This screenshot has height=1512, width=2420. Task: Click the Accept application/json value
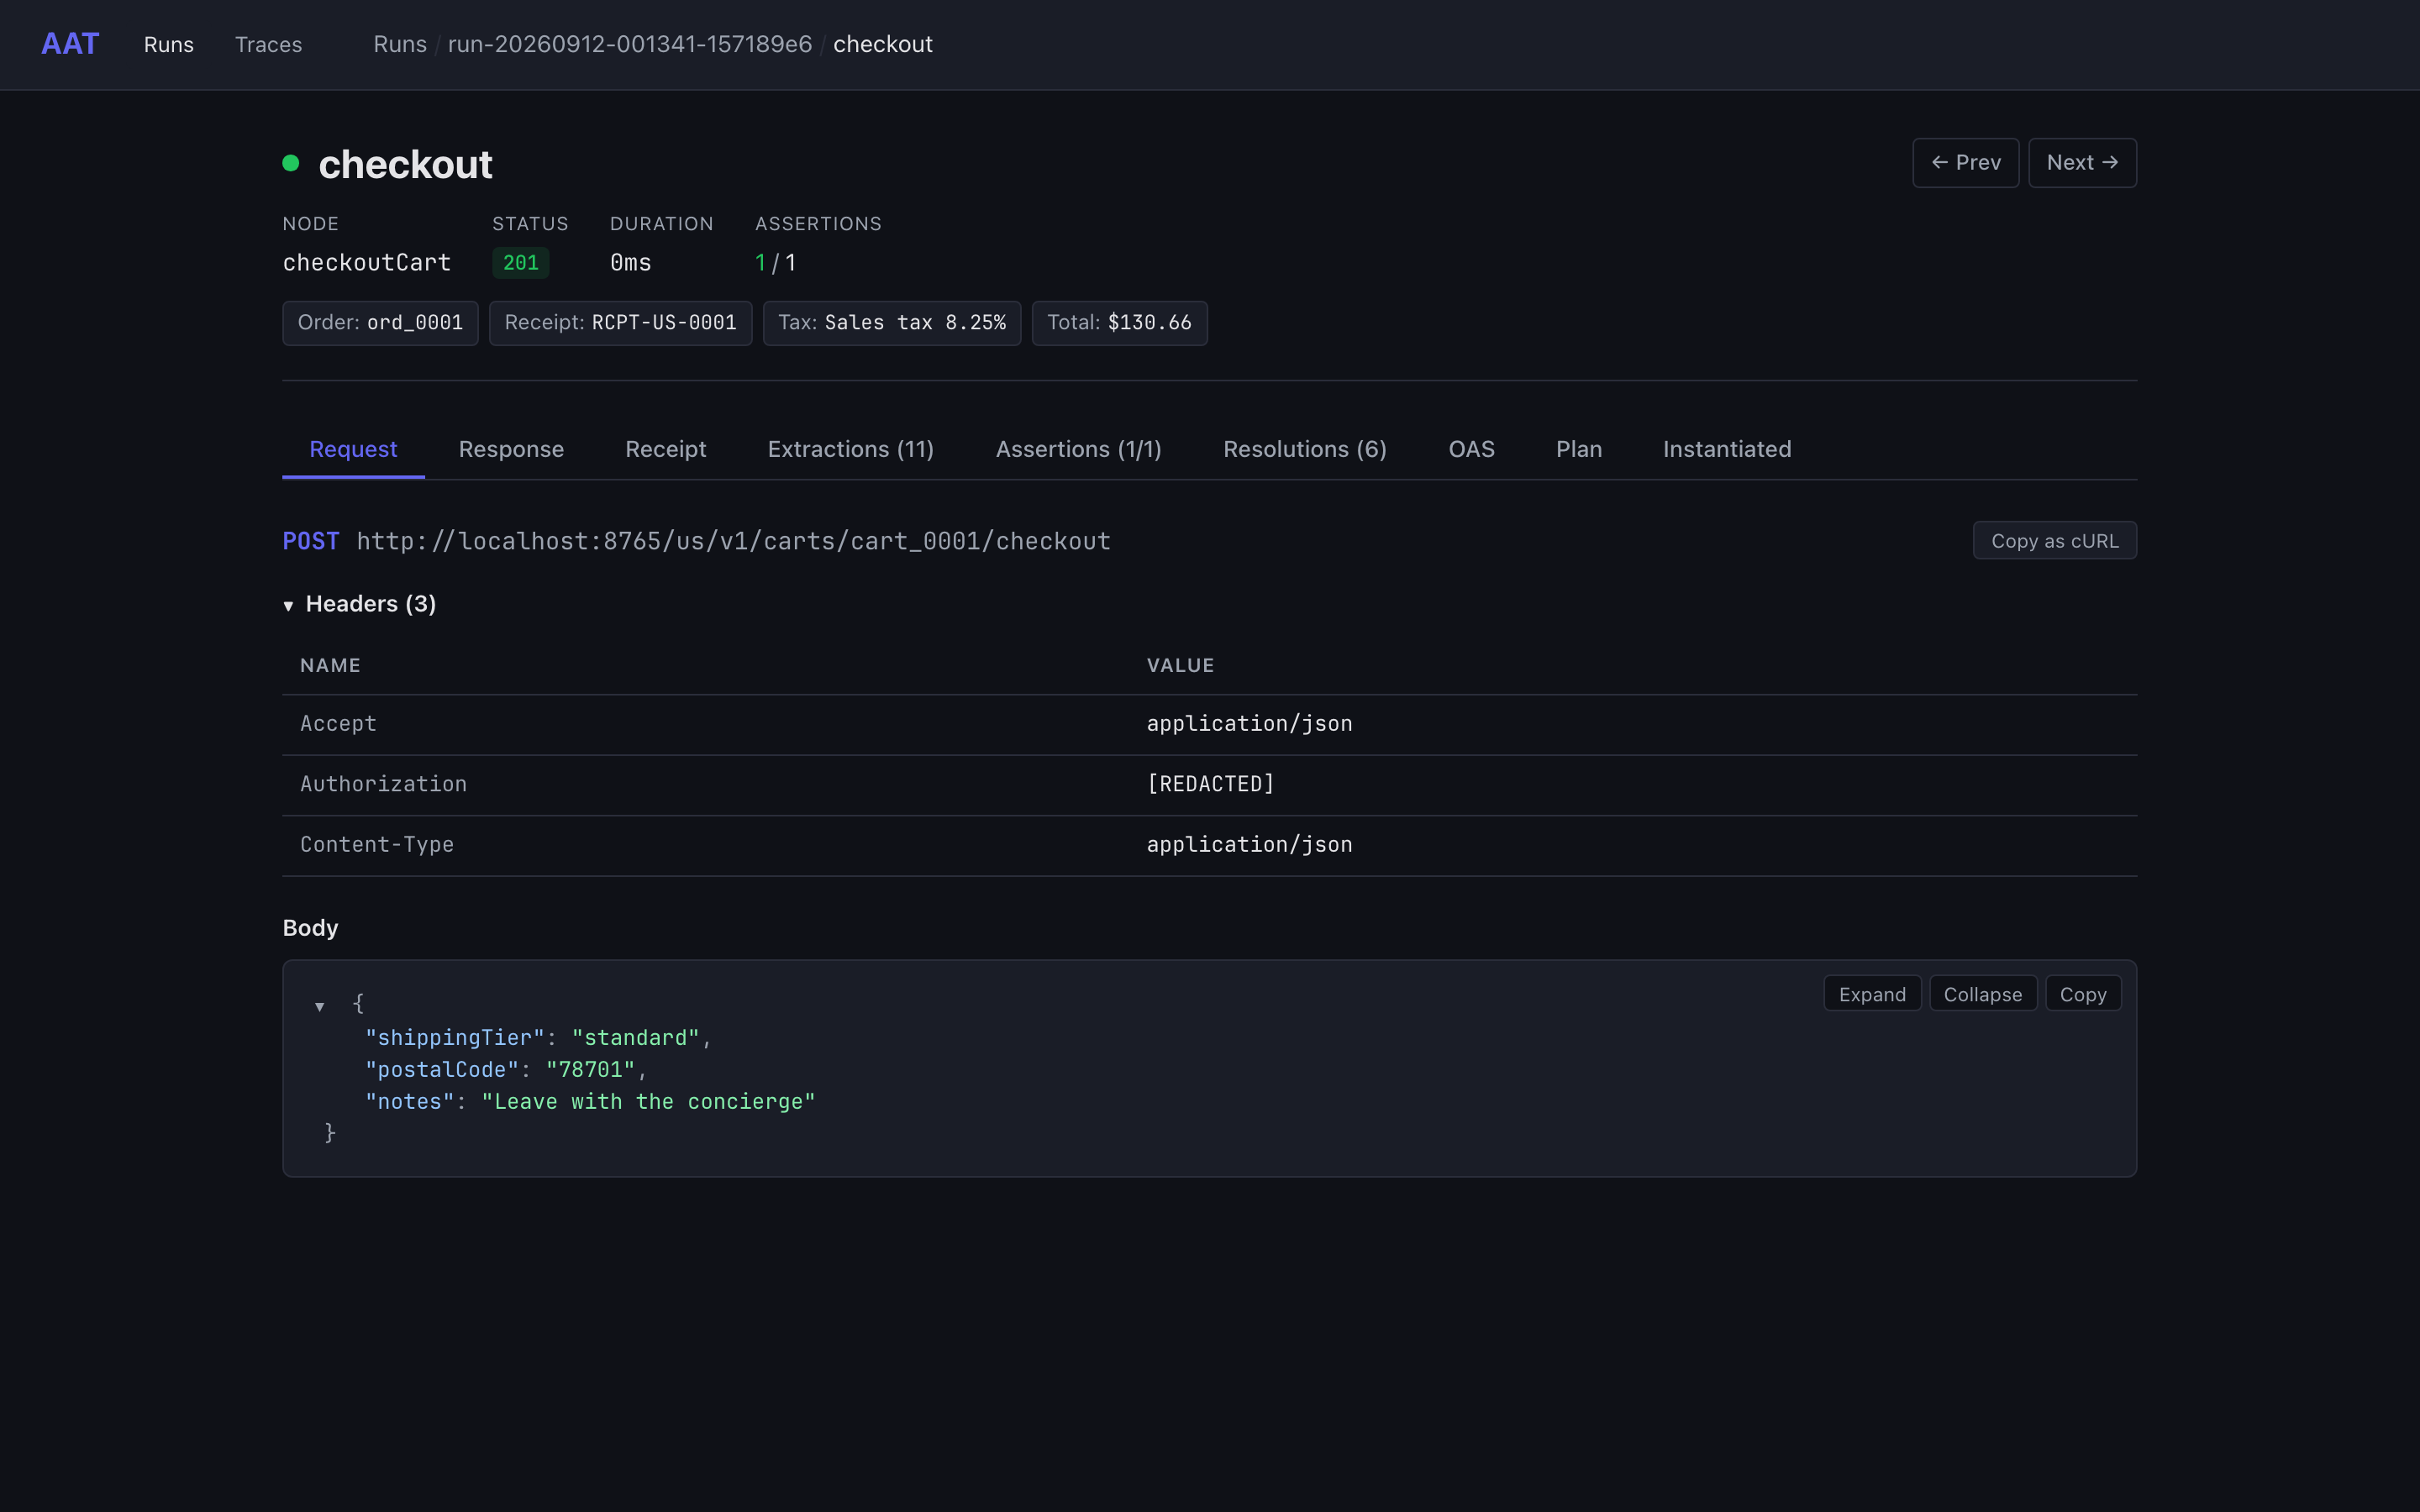(x=1249, y=724)
